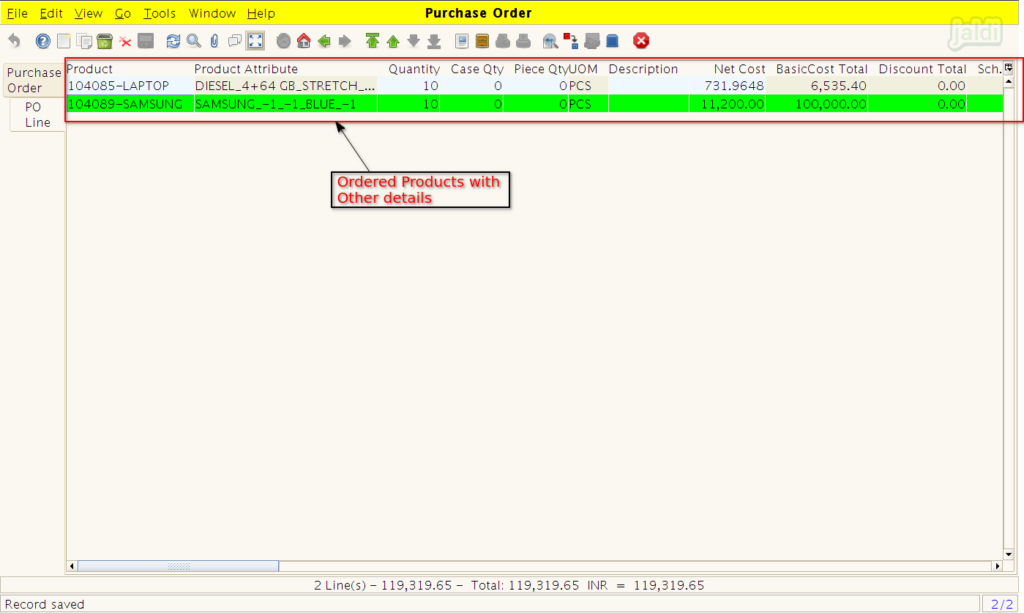Open the Window menu
The height and width of the screenshot is (613, 1024).
pos(212,13)
